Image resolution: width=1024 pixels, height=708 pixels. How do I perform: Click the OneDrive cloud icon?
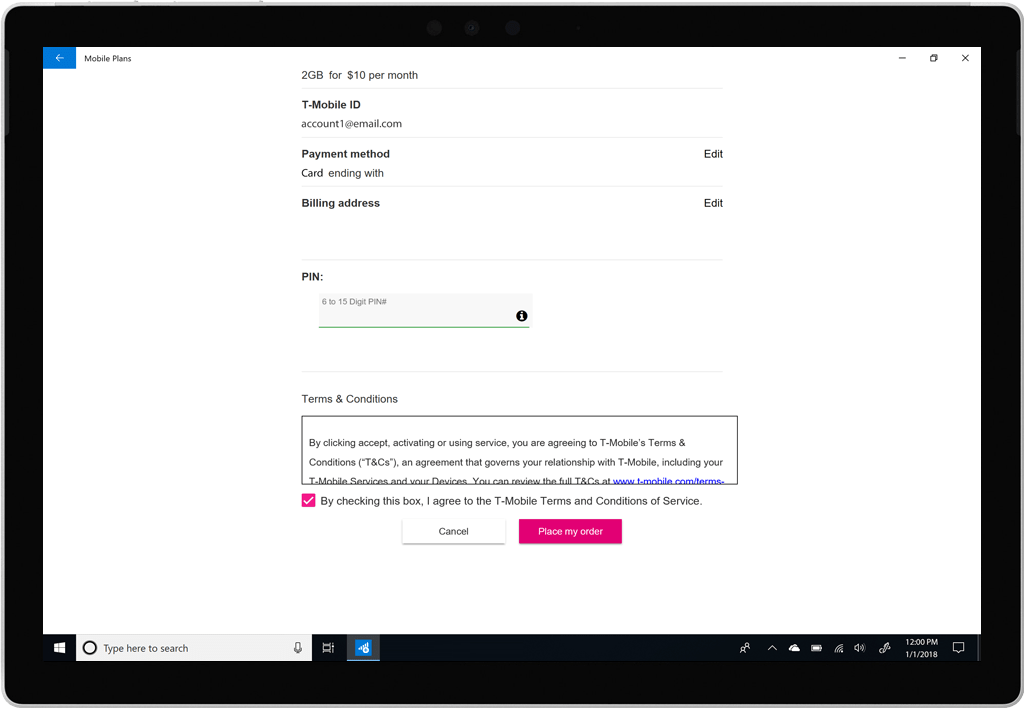pos(794,648)
